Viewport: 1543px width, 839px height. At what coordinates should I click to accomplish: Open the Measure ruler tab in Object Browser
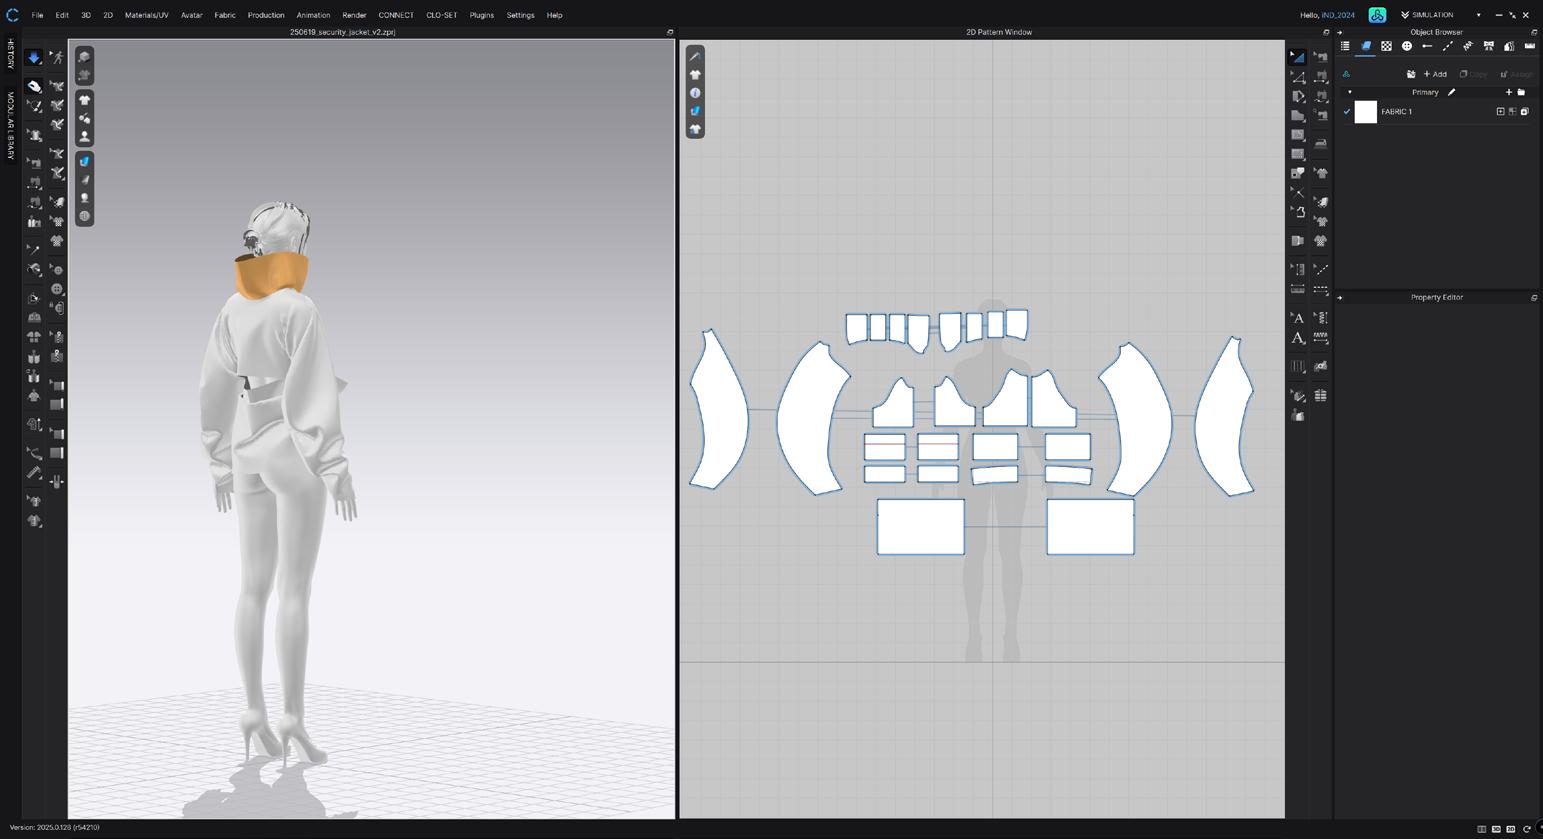1529,46
